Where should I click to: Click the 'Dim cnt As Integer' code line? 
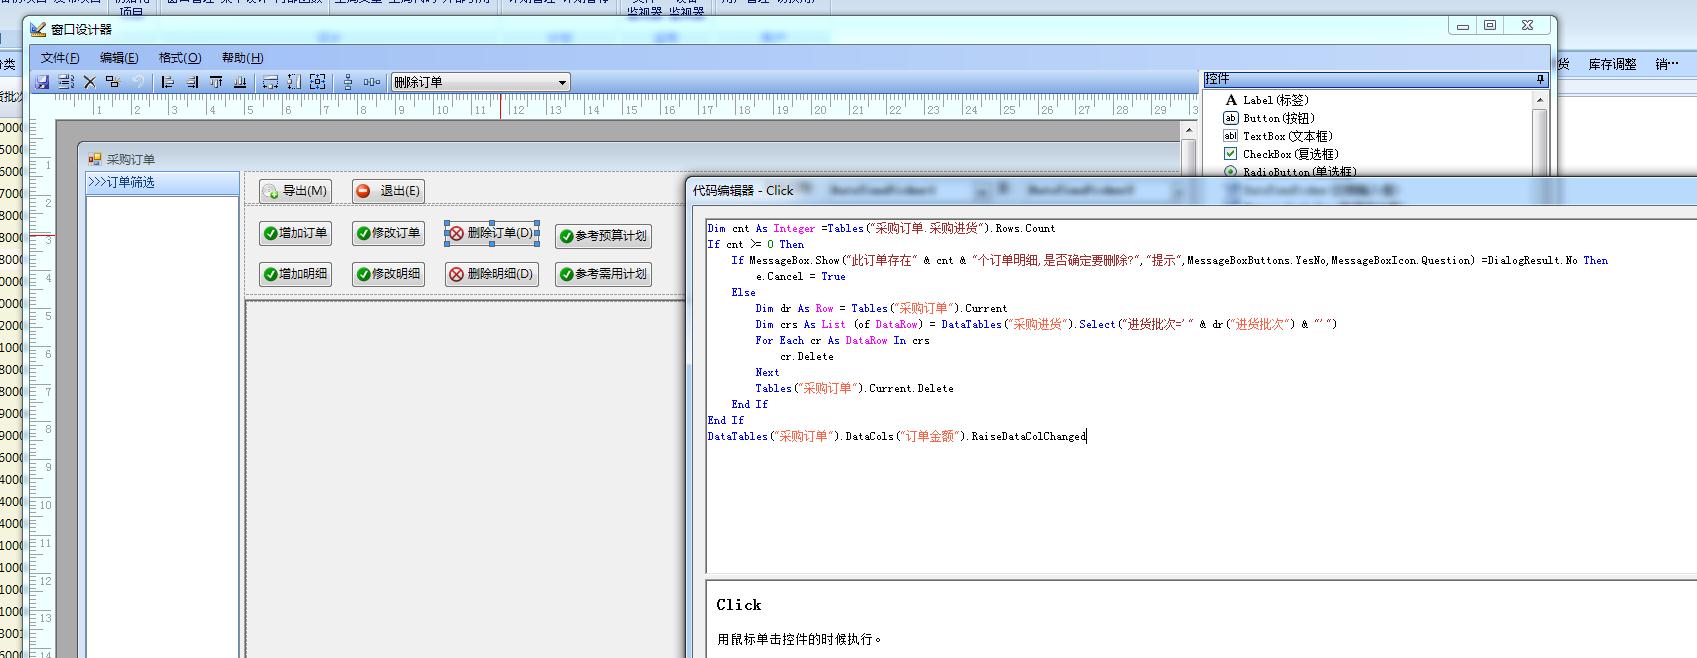(881, 228)
